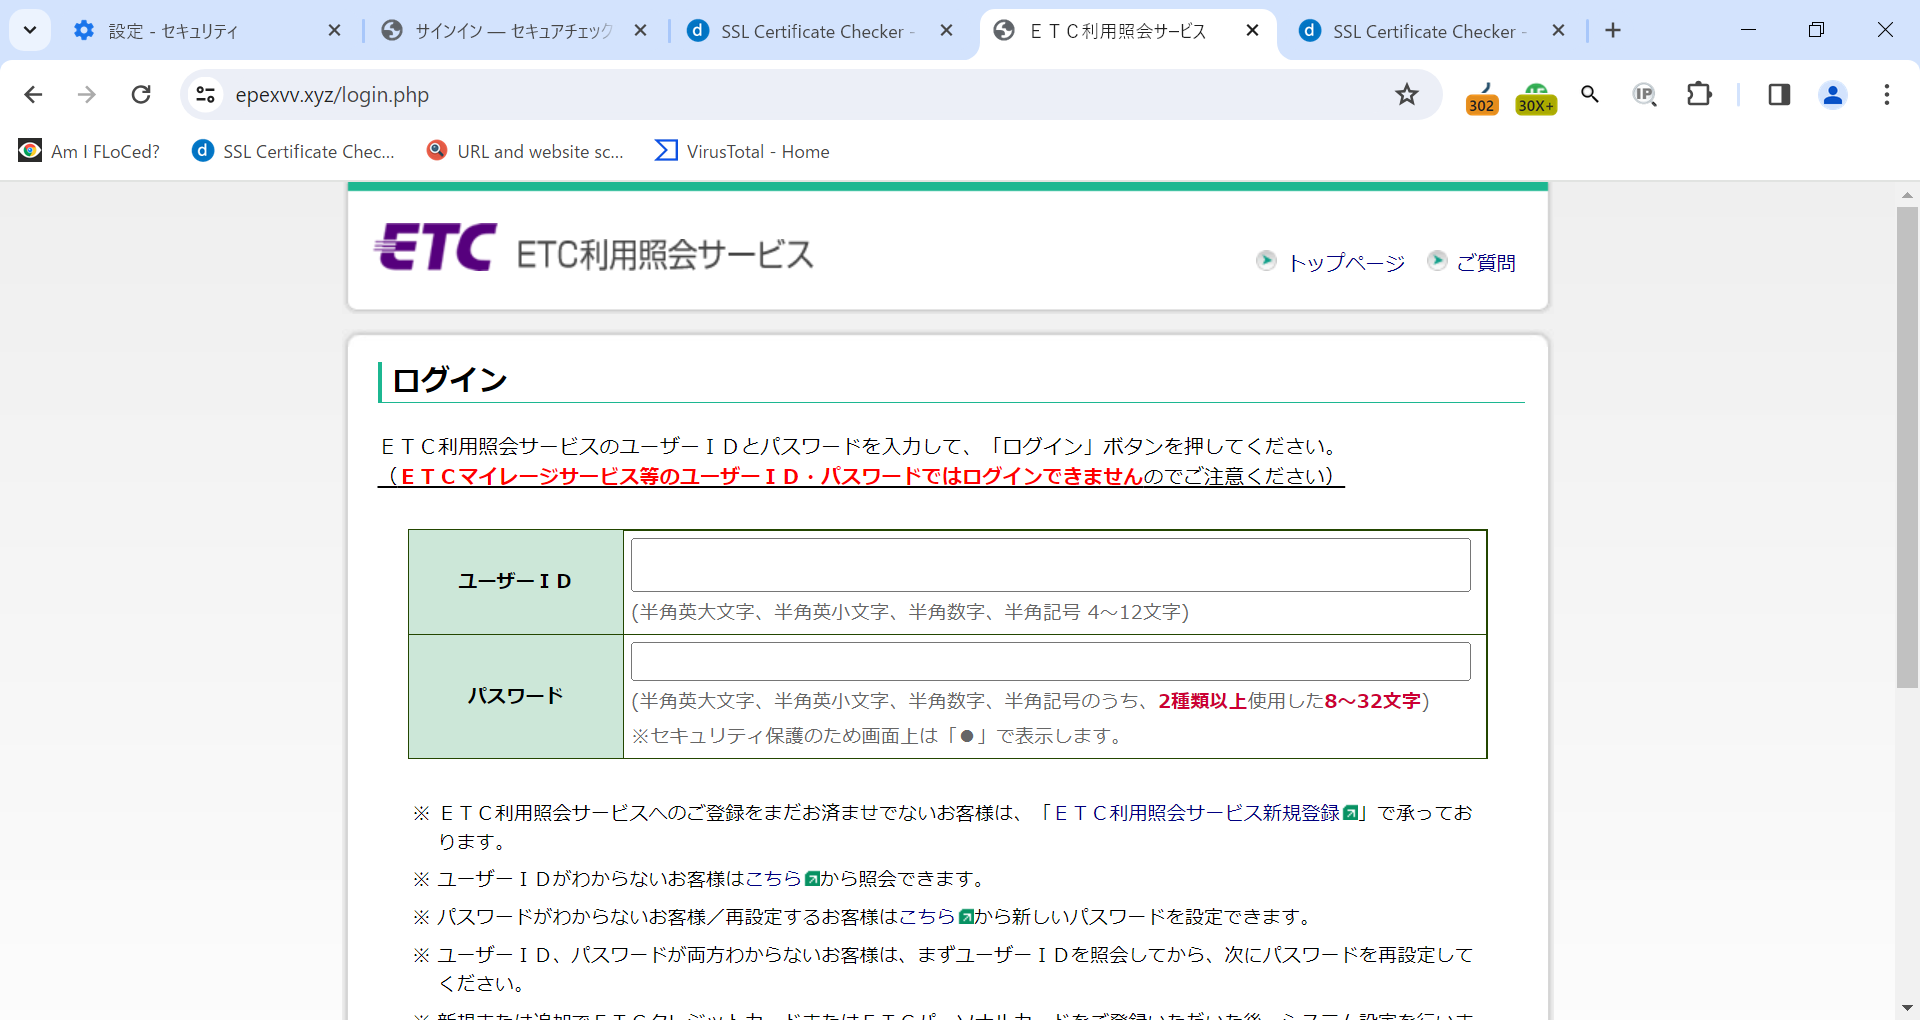Focus the パスワード input field

click(1050, 661)
